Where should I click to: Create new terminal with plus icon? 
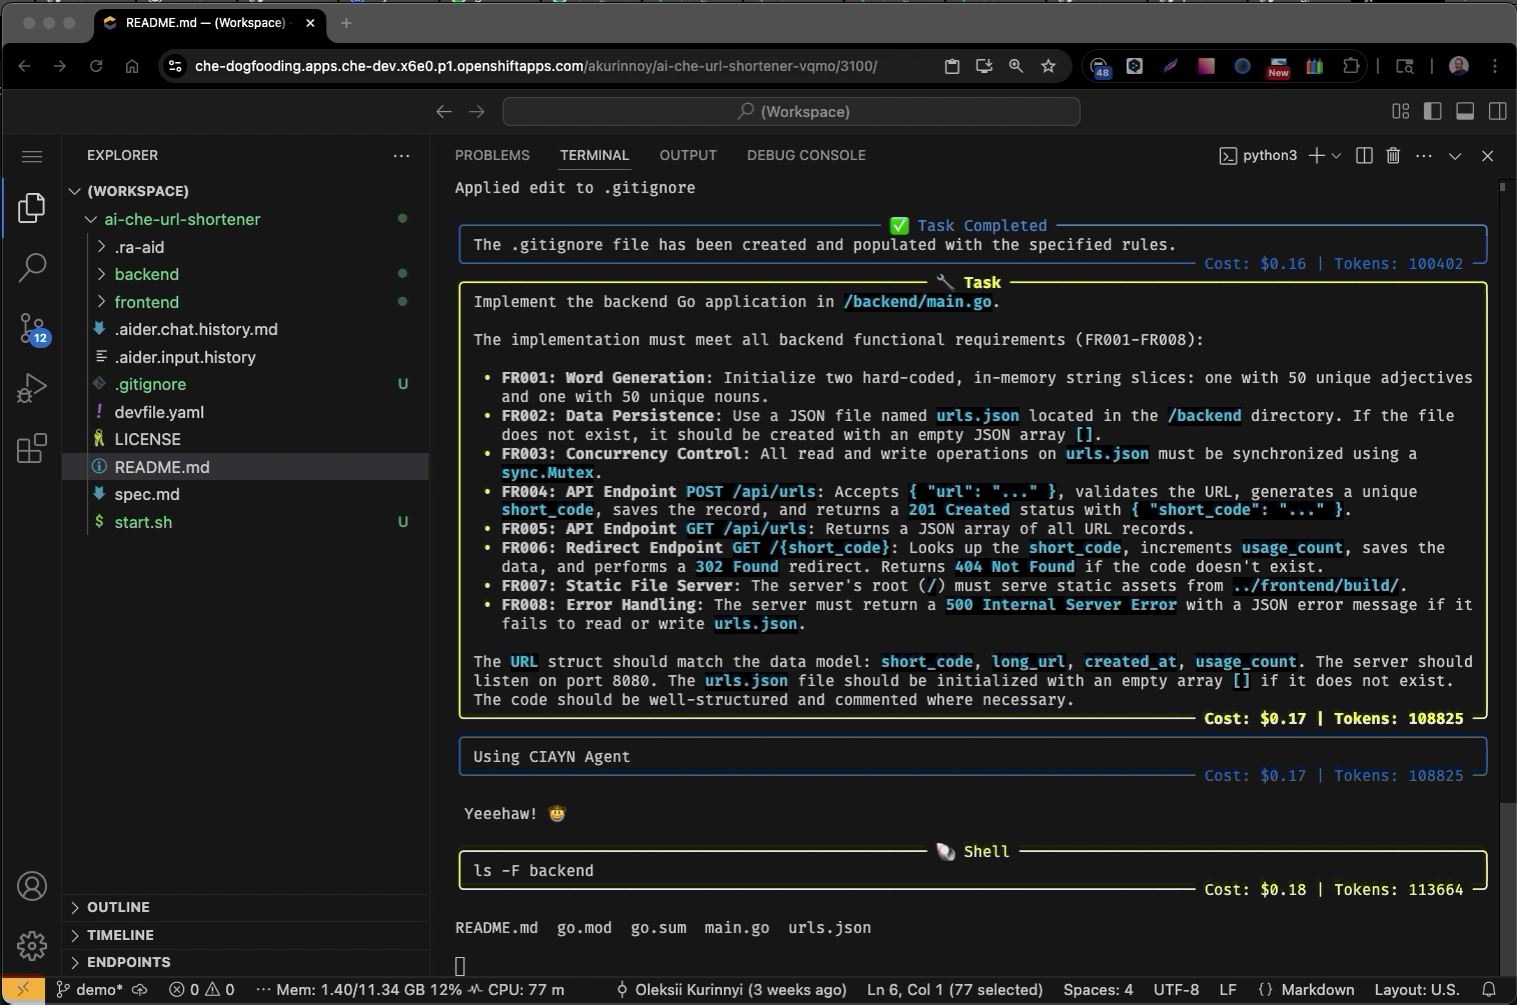[1317, 155]
